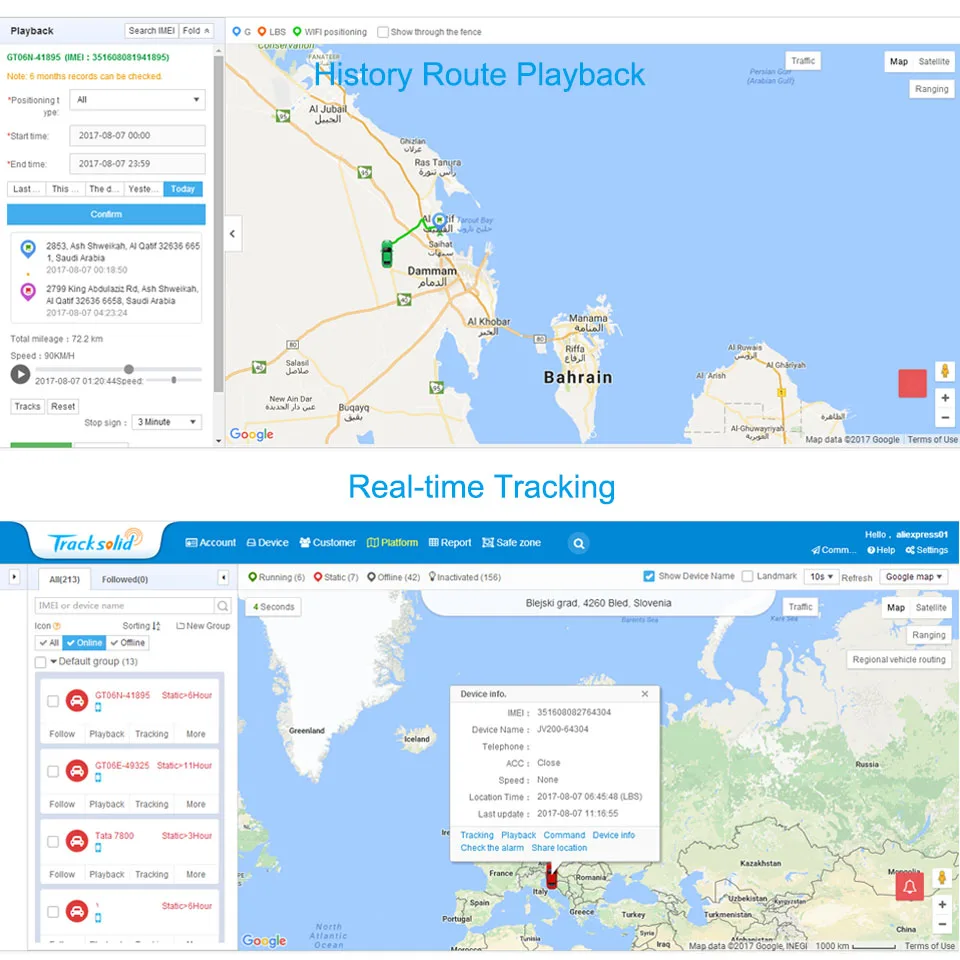The height and width of the screenshot is (960, 960).
Task: Collapse the Default group tree
Action: tap(54, 661)
